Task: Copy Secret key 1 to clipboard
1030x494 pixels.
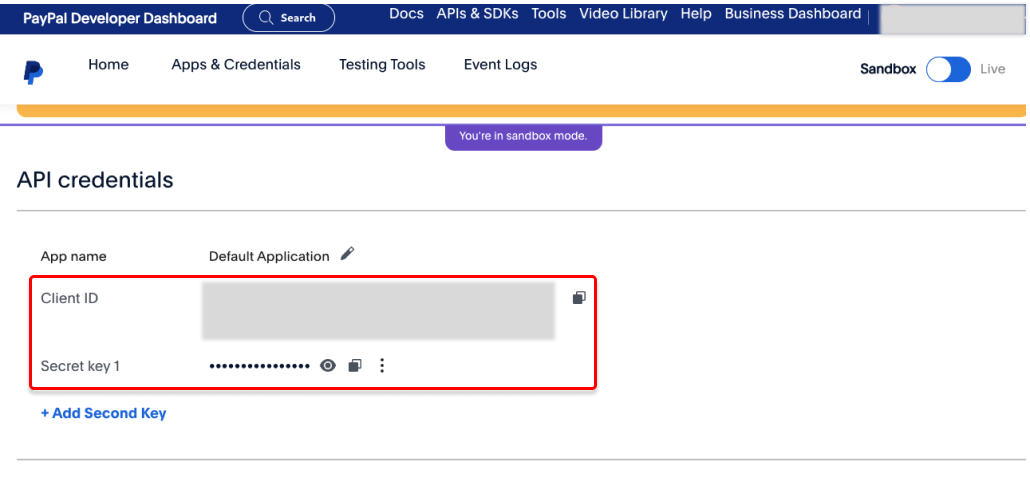Action: [355, 366]
